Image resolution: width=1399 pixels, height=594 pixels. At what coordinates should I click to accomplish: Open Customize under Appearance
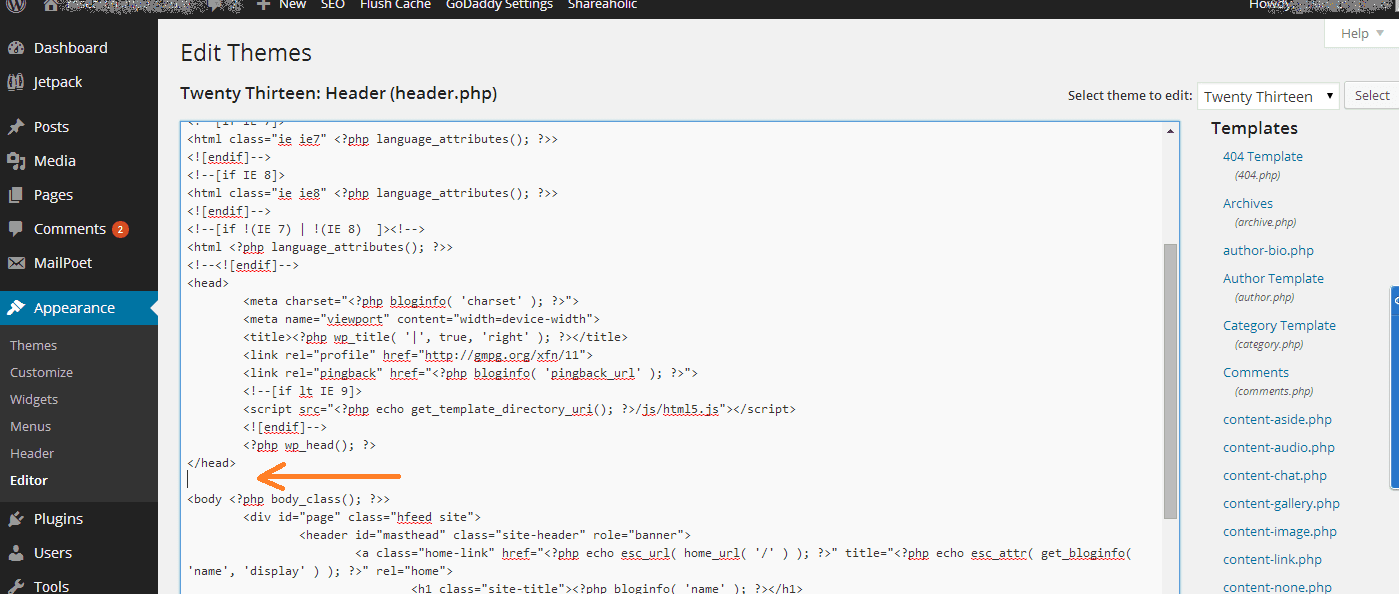[41, 372]
